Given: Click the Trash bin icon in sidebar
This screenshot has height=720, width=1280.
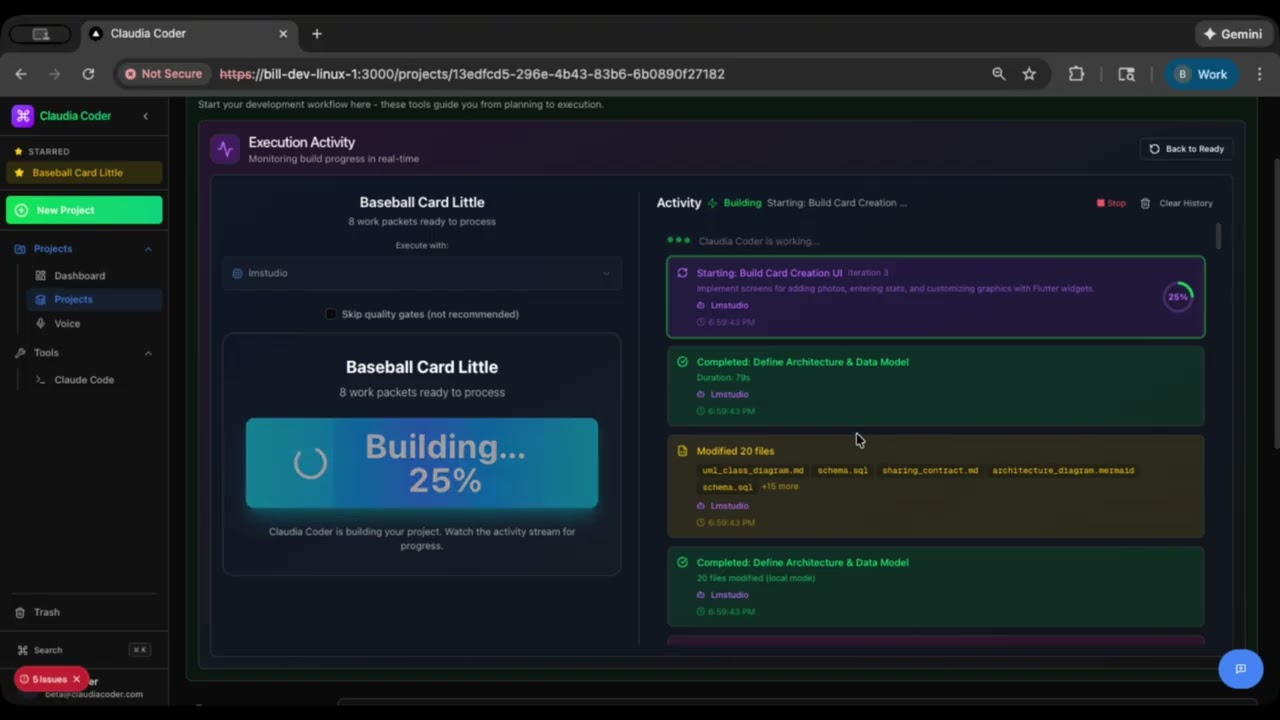Looking at the screenshot, I should 20,612.
